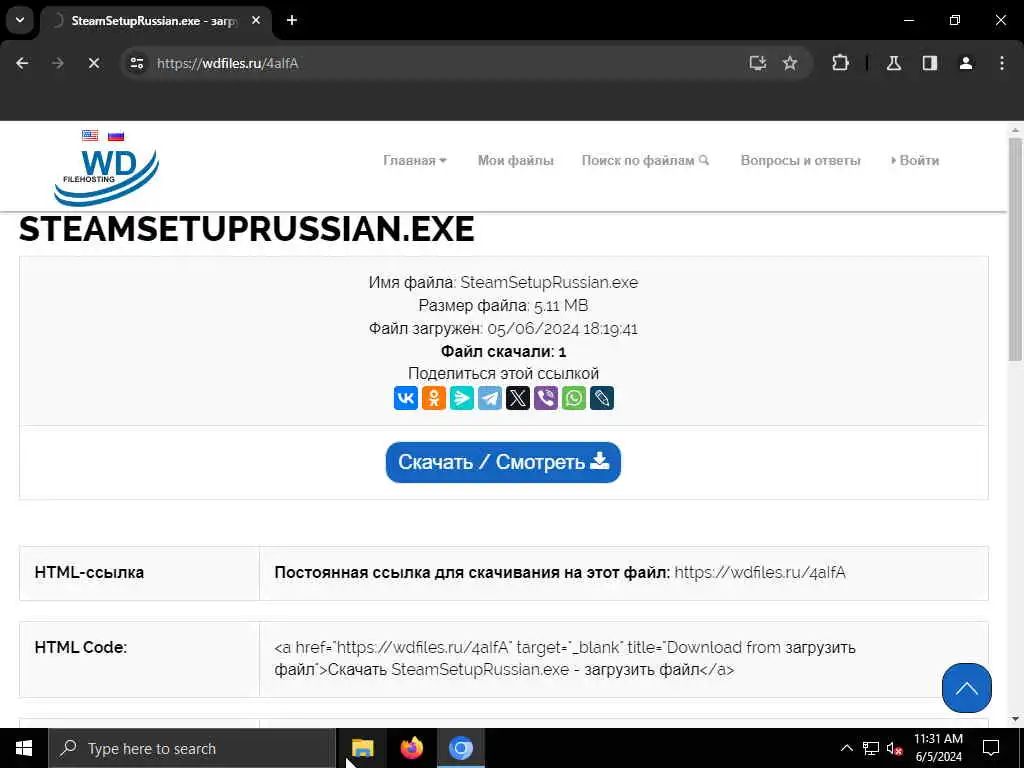Open the browser side panel icon

pyautogui.click(x=930, y=63)
